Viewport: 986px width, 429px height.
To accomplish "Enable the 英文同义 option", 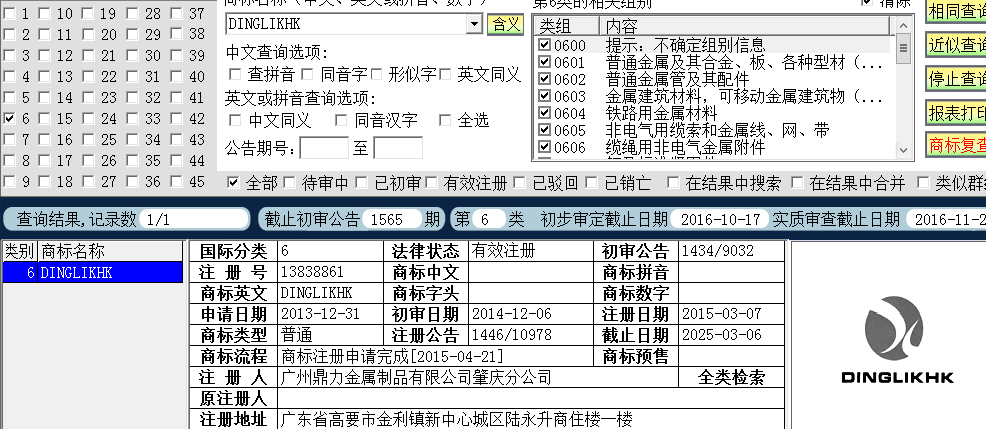I will 445,74.
